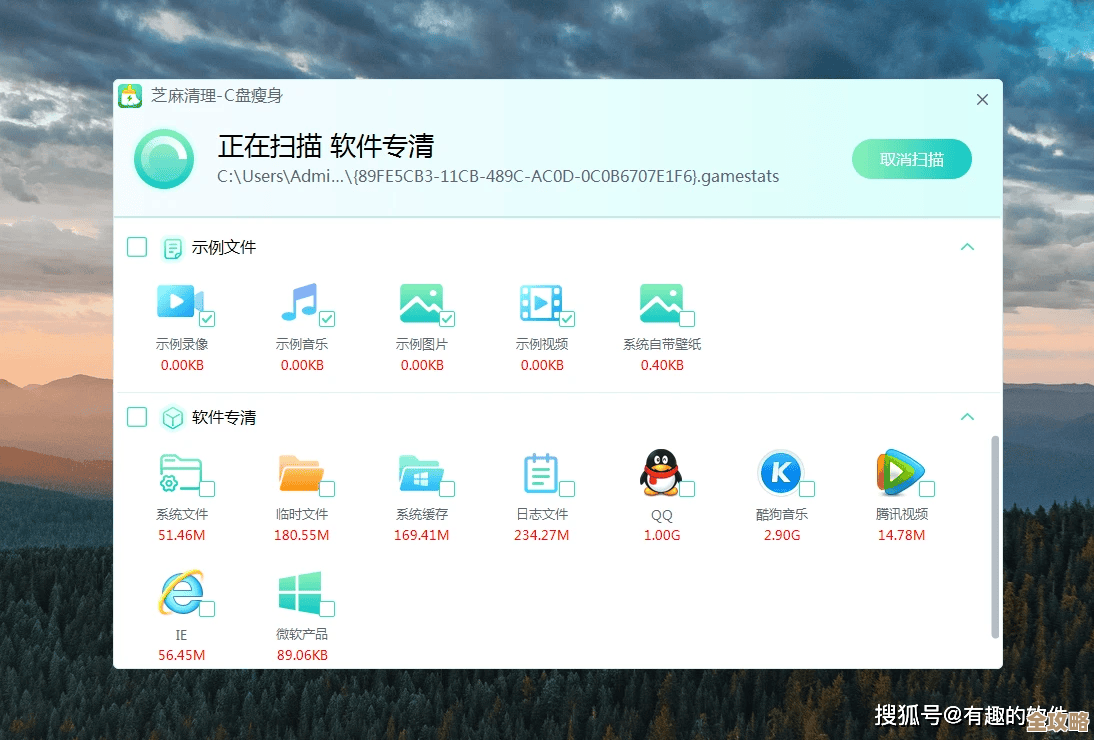Click the 示例录像 video recording icon
This screenshot has width=1094, height=740.
click(x=182, y=303)
